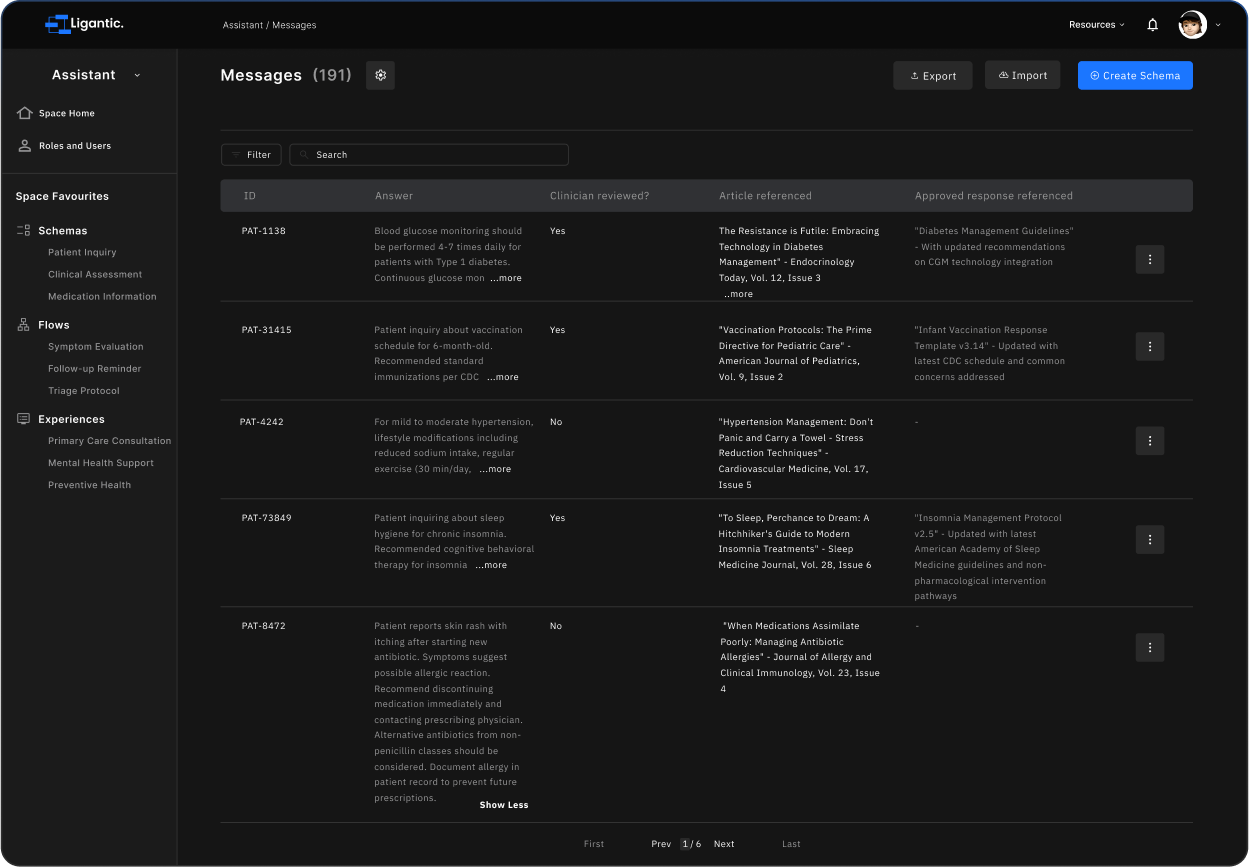This screenshot has width=1249, height=867.
Task: Click the Experiences section icon in sidebar
Action: tap(22, 419)
